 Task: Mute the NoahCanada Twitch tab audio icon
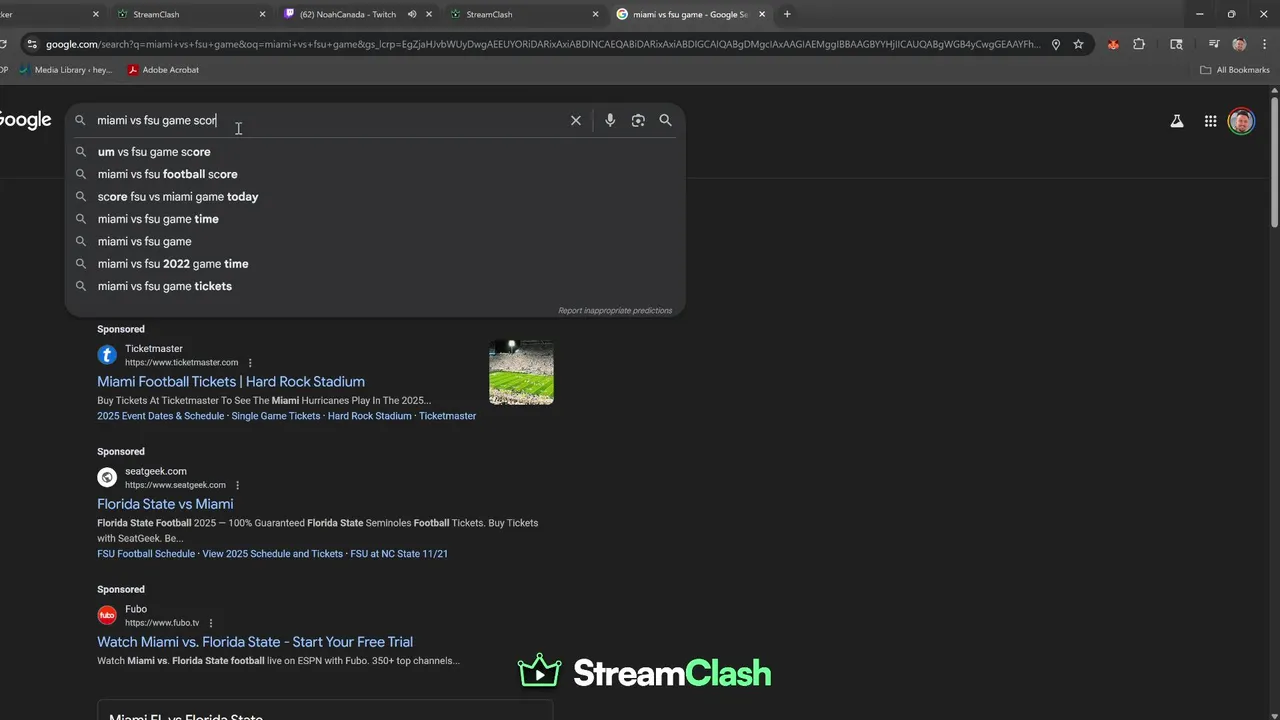(412, 14)
